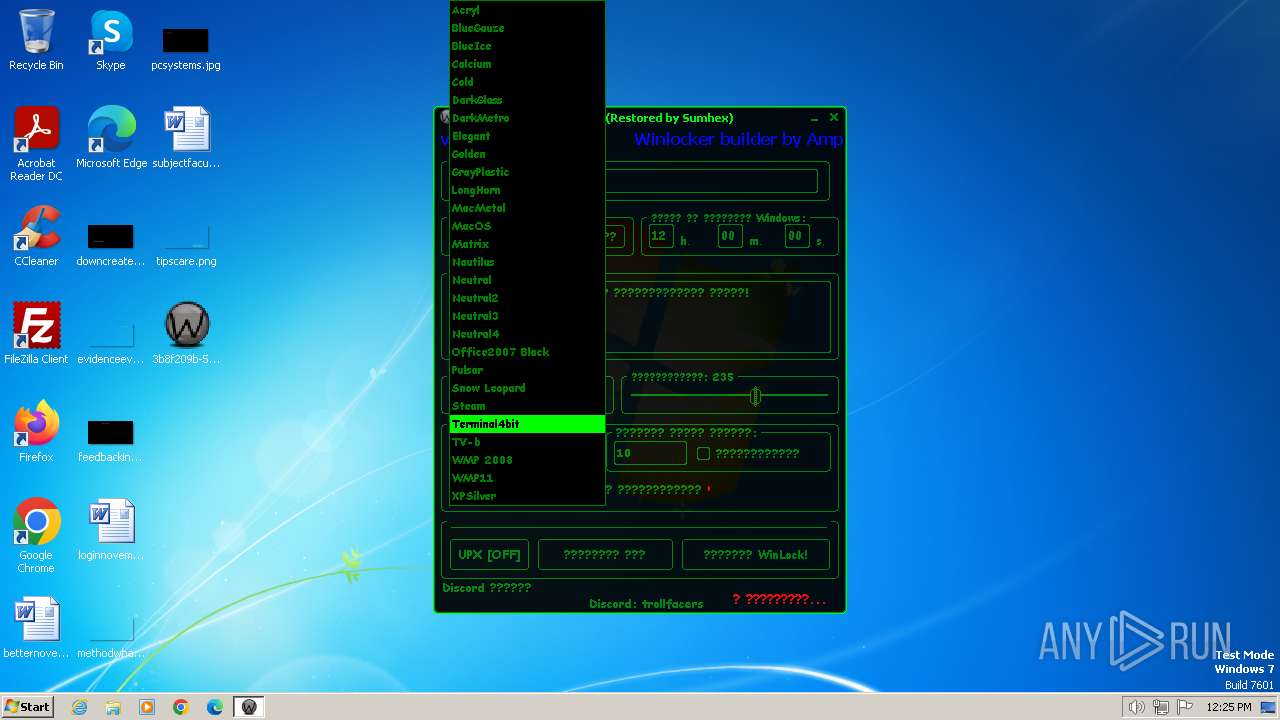Select the DarkGlass skin option
The image size is (1280, 720).
pos(527,100)
